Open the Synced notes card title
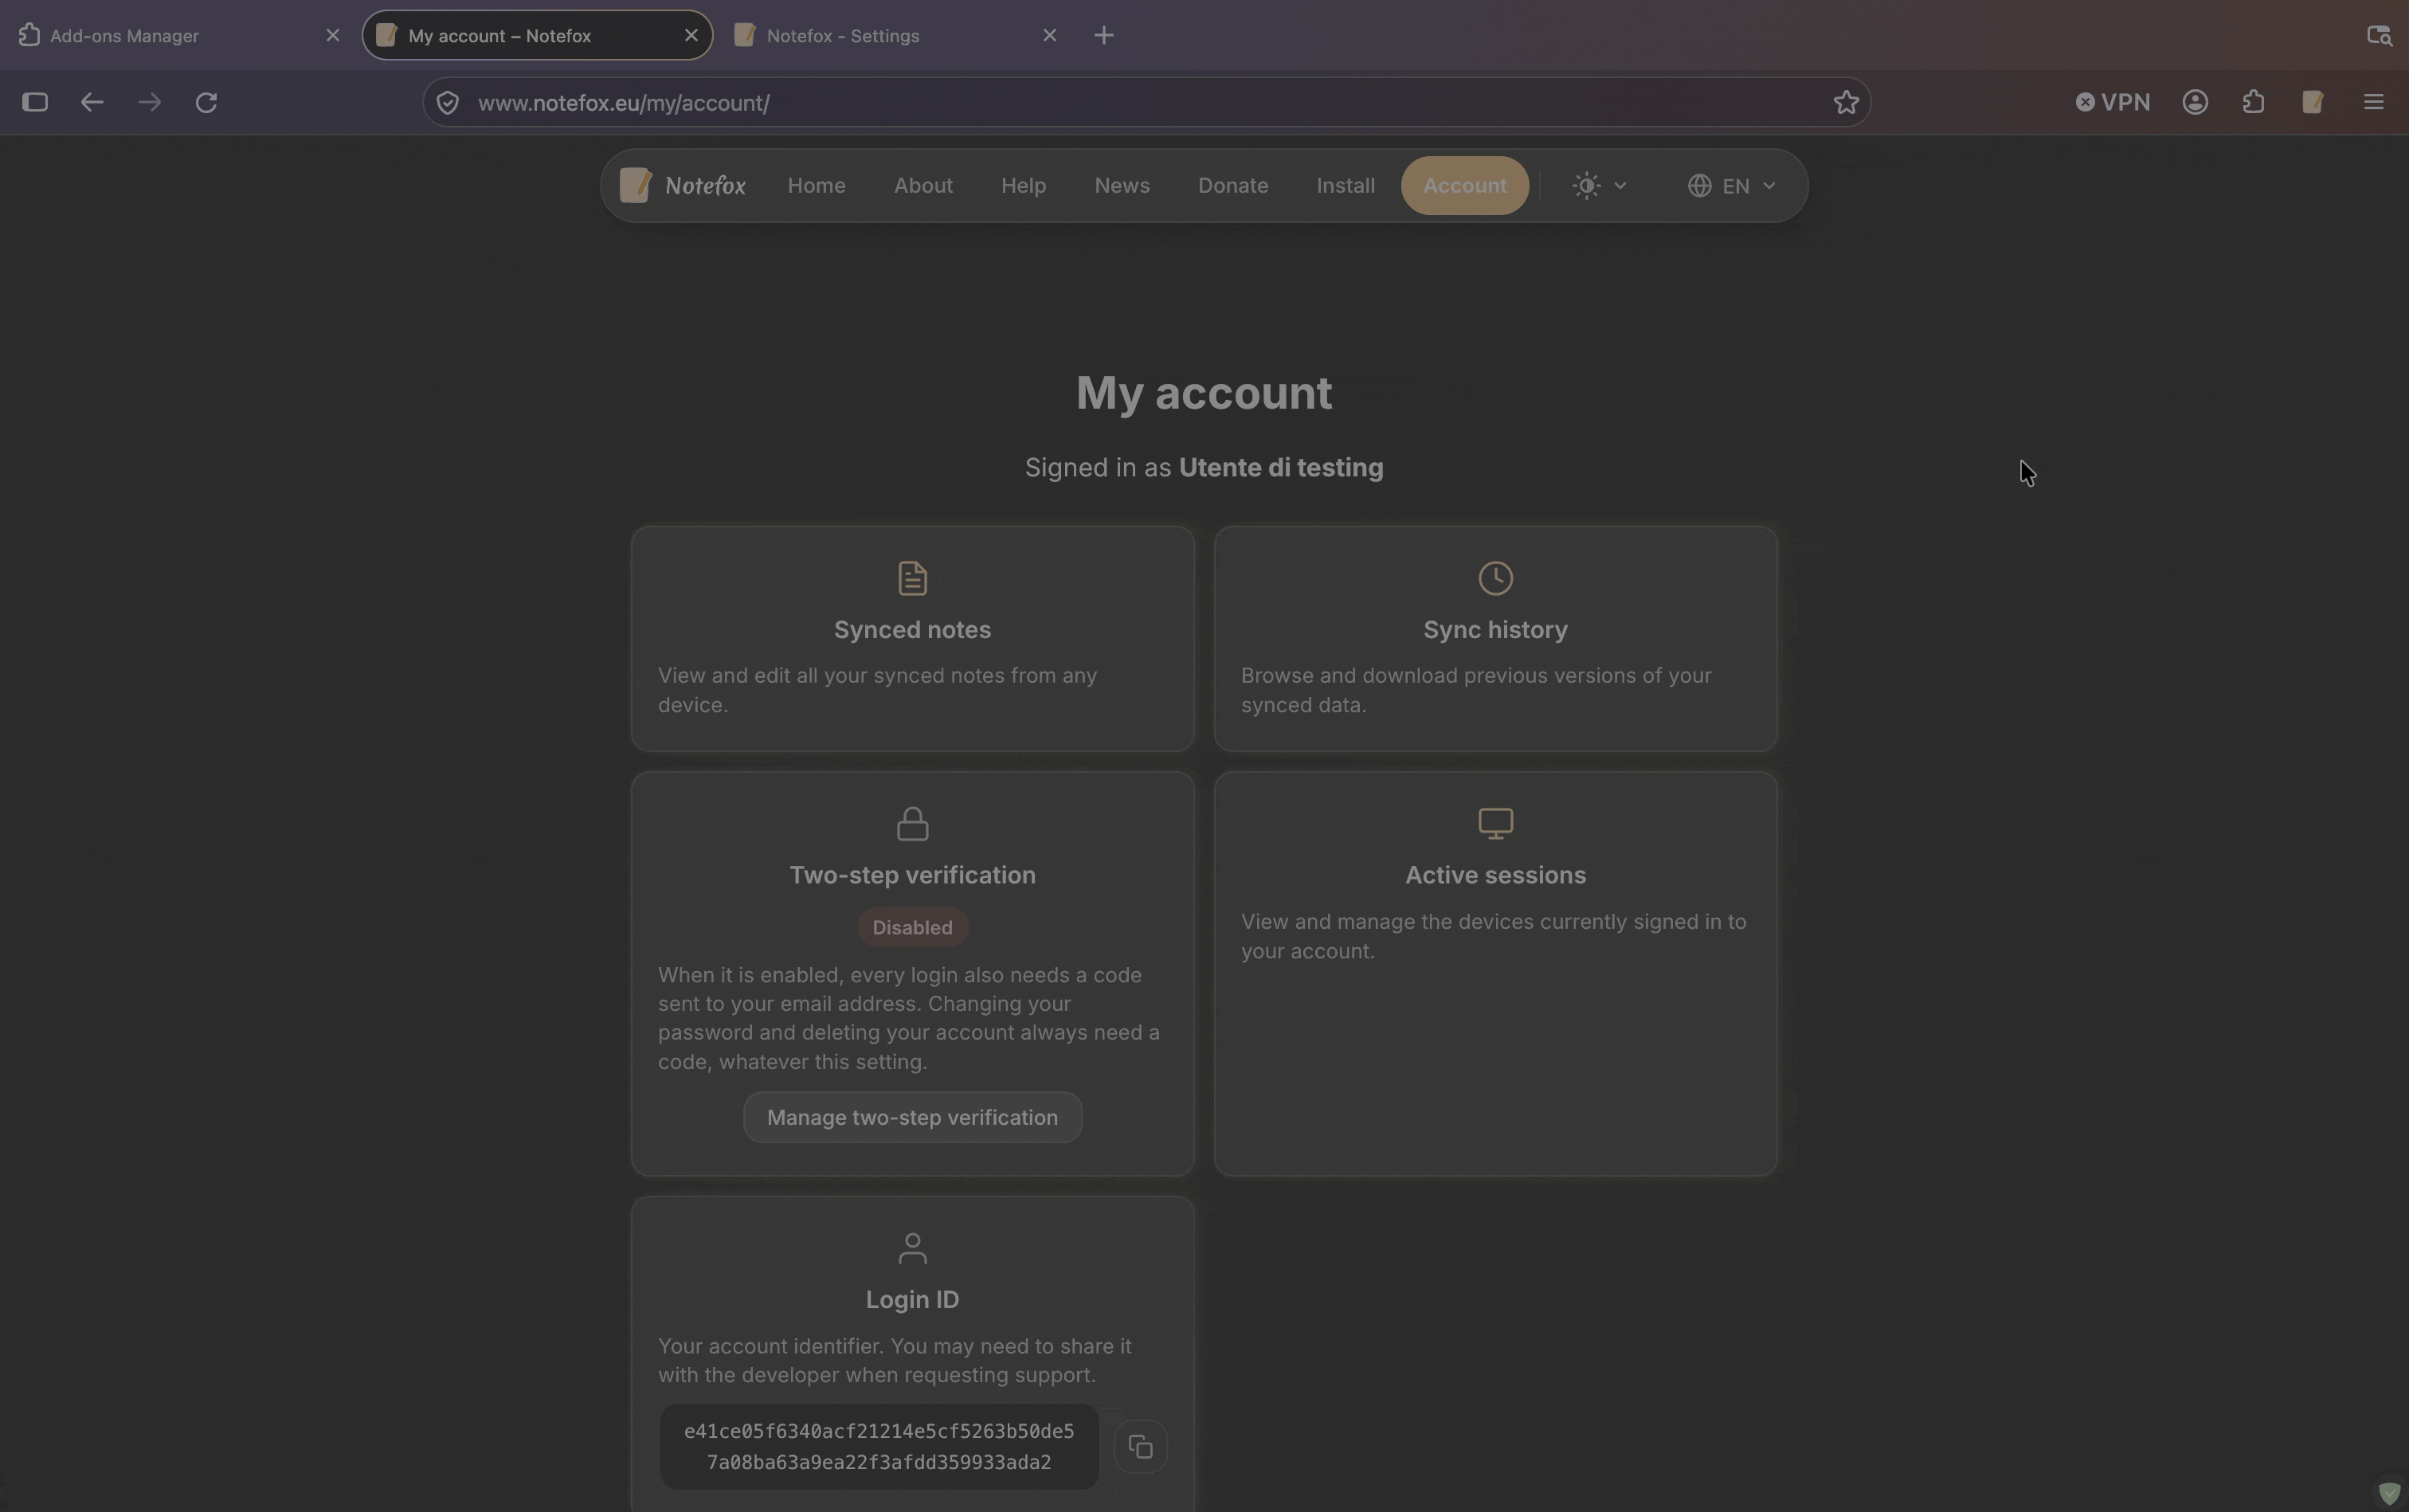The image size is (2409, 1512). (x=912, y=629)
